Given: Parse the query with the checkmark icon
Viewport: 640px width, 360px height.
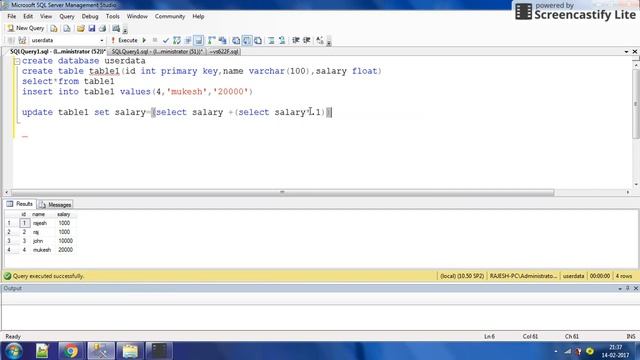Looking at the screenshot, I should click(x=166, y=40).
